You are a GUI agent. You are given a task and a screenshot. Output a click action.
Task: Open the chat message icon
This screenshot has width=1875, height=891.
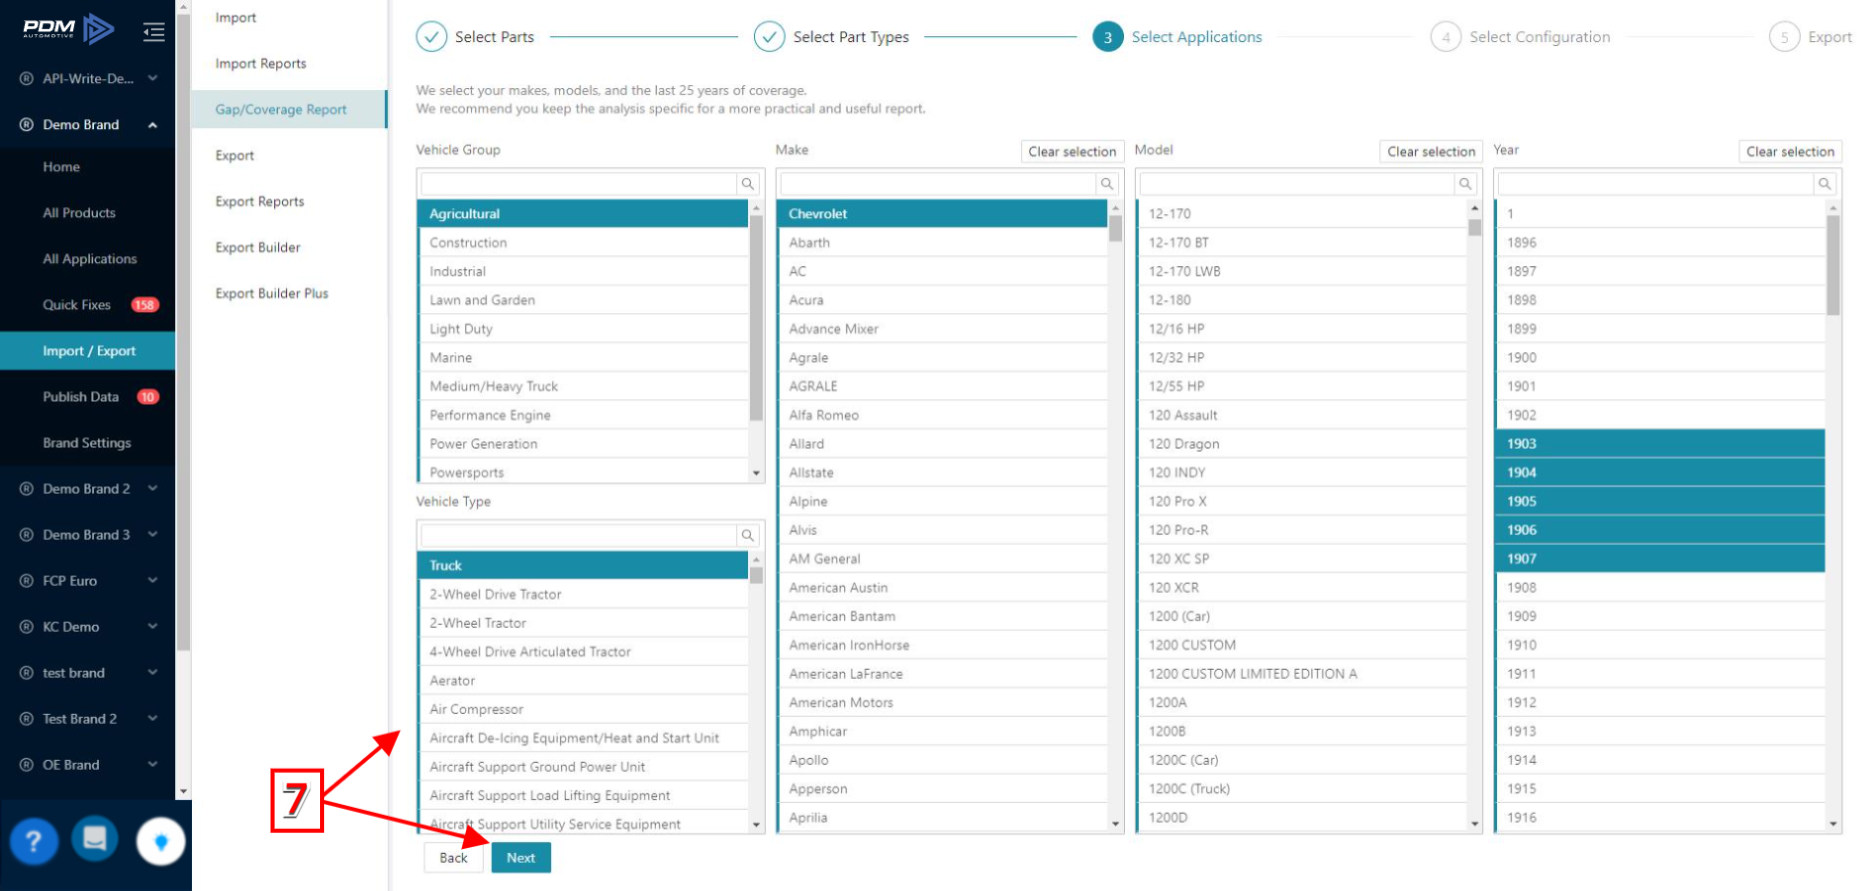point(95,839)
